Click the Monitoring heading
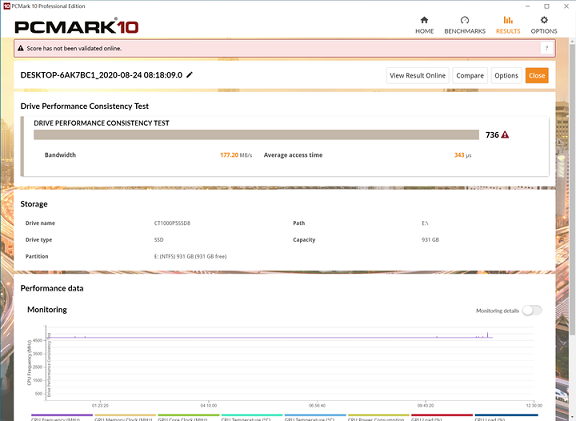The width and height of the screenshot is (576, 421). (47, 309)
